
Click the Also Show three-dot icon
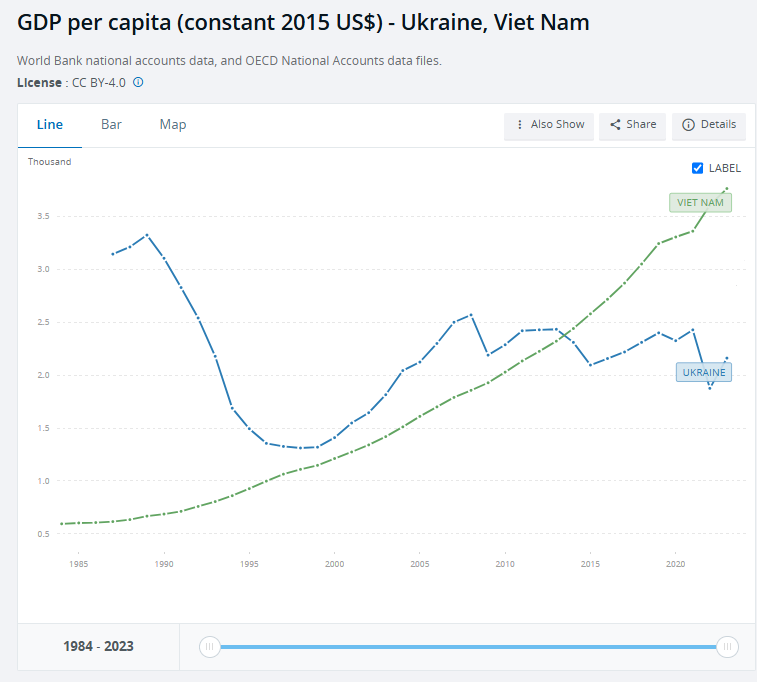pos(519,125)
